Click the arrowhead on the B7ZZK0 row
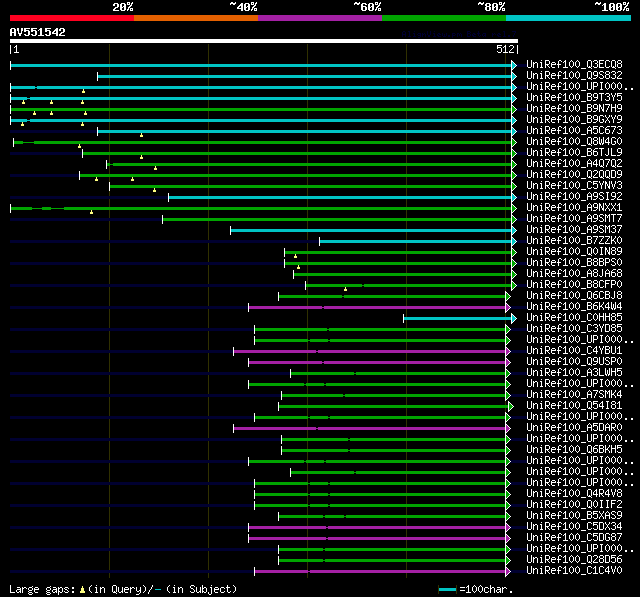Viewport: 640px width, 597px height. (x=514, y=241)
